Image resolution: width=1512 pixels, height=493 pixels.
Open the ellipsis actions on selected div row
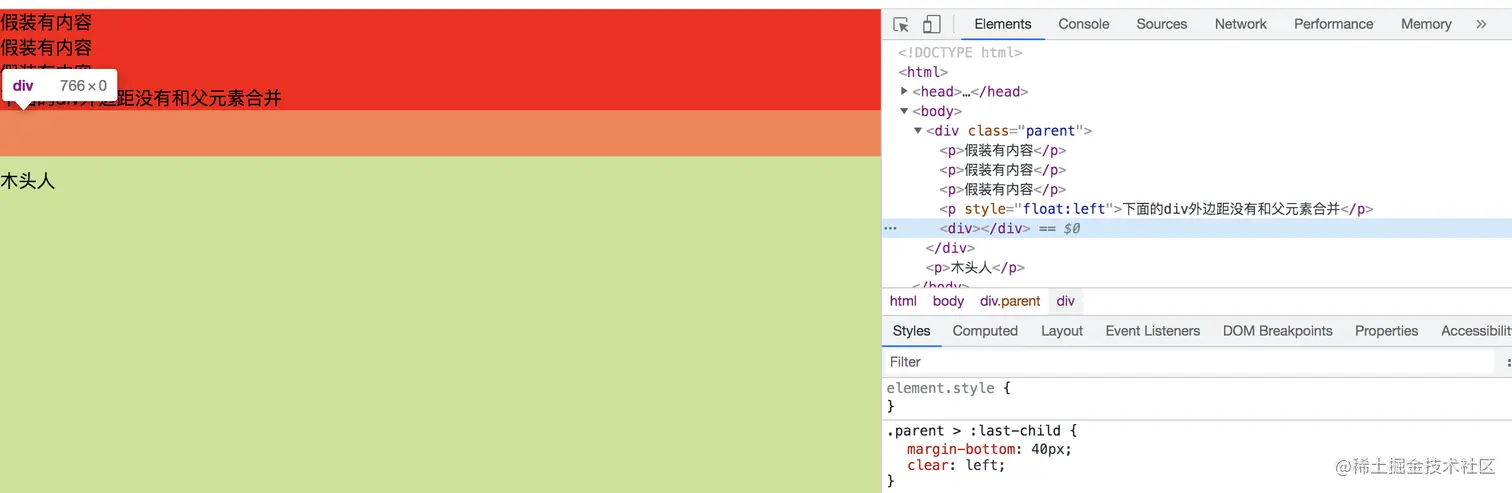[x=889, y=229]
